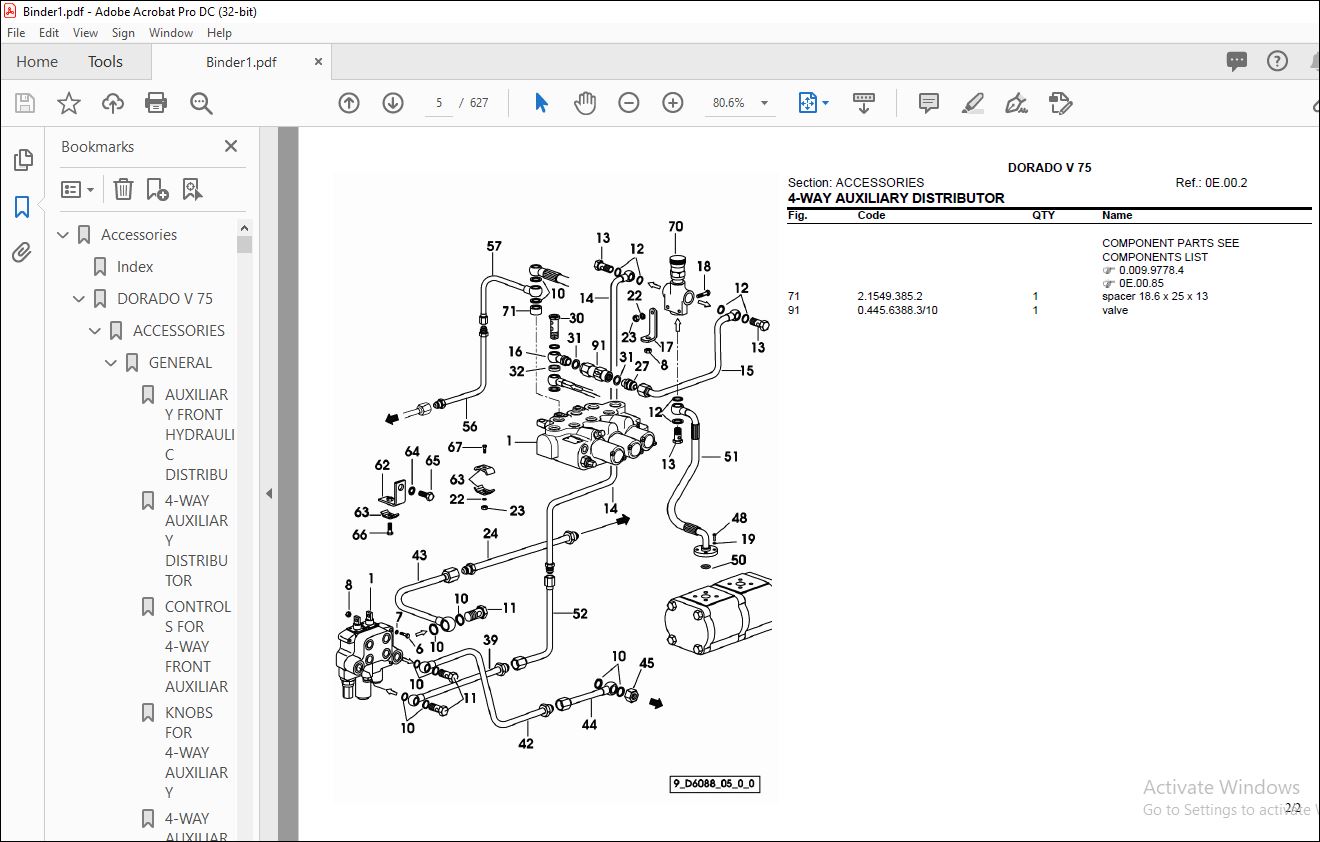Collapse the DORADO V 75 bookmark
The image size is (1320, 842).
click(80, 299)
